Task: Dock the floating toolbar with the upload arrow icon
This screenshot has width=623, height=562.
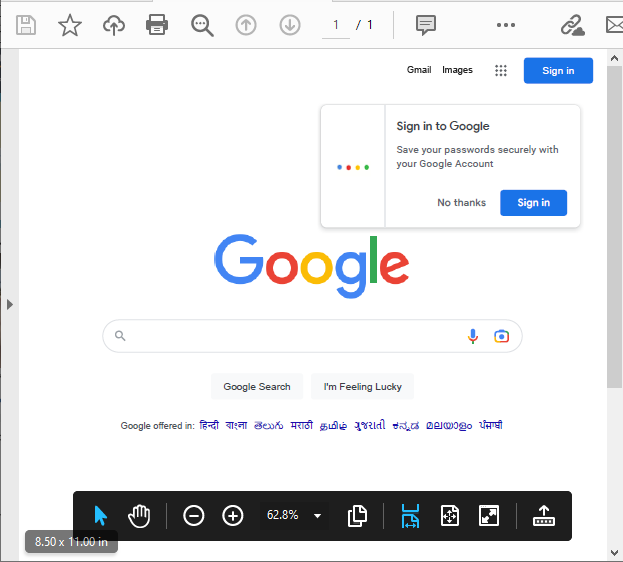Action: [x=544, y=516]
